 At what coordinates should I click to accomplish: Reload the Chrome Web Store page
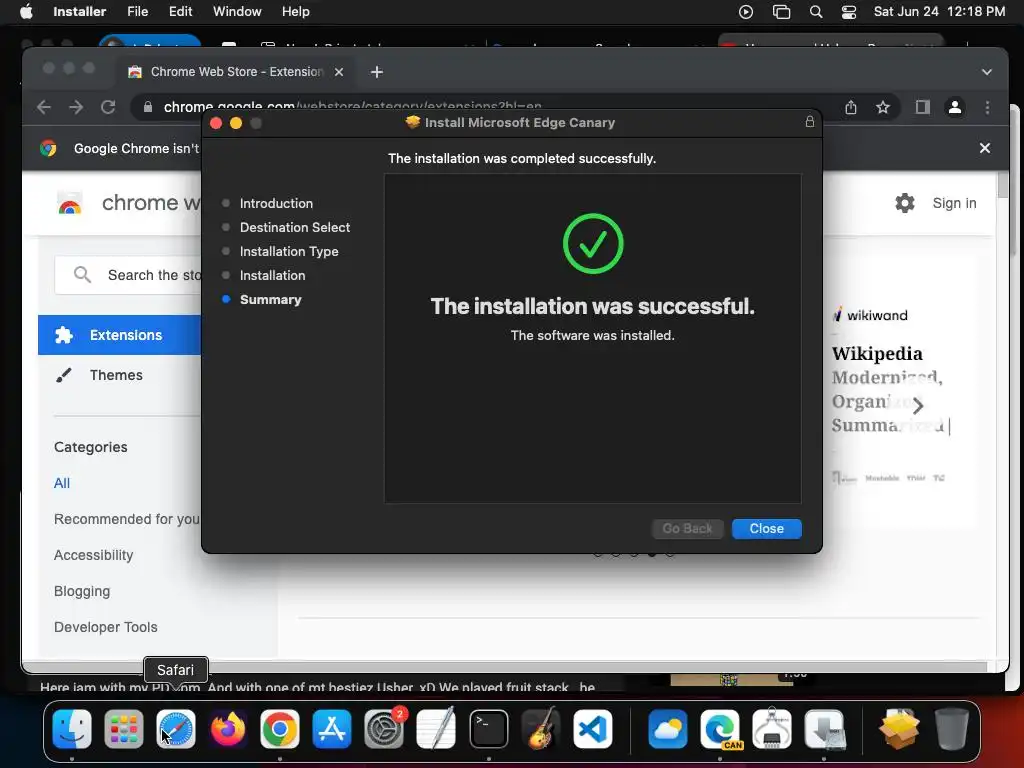(x=108, y=107)
